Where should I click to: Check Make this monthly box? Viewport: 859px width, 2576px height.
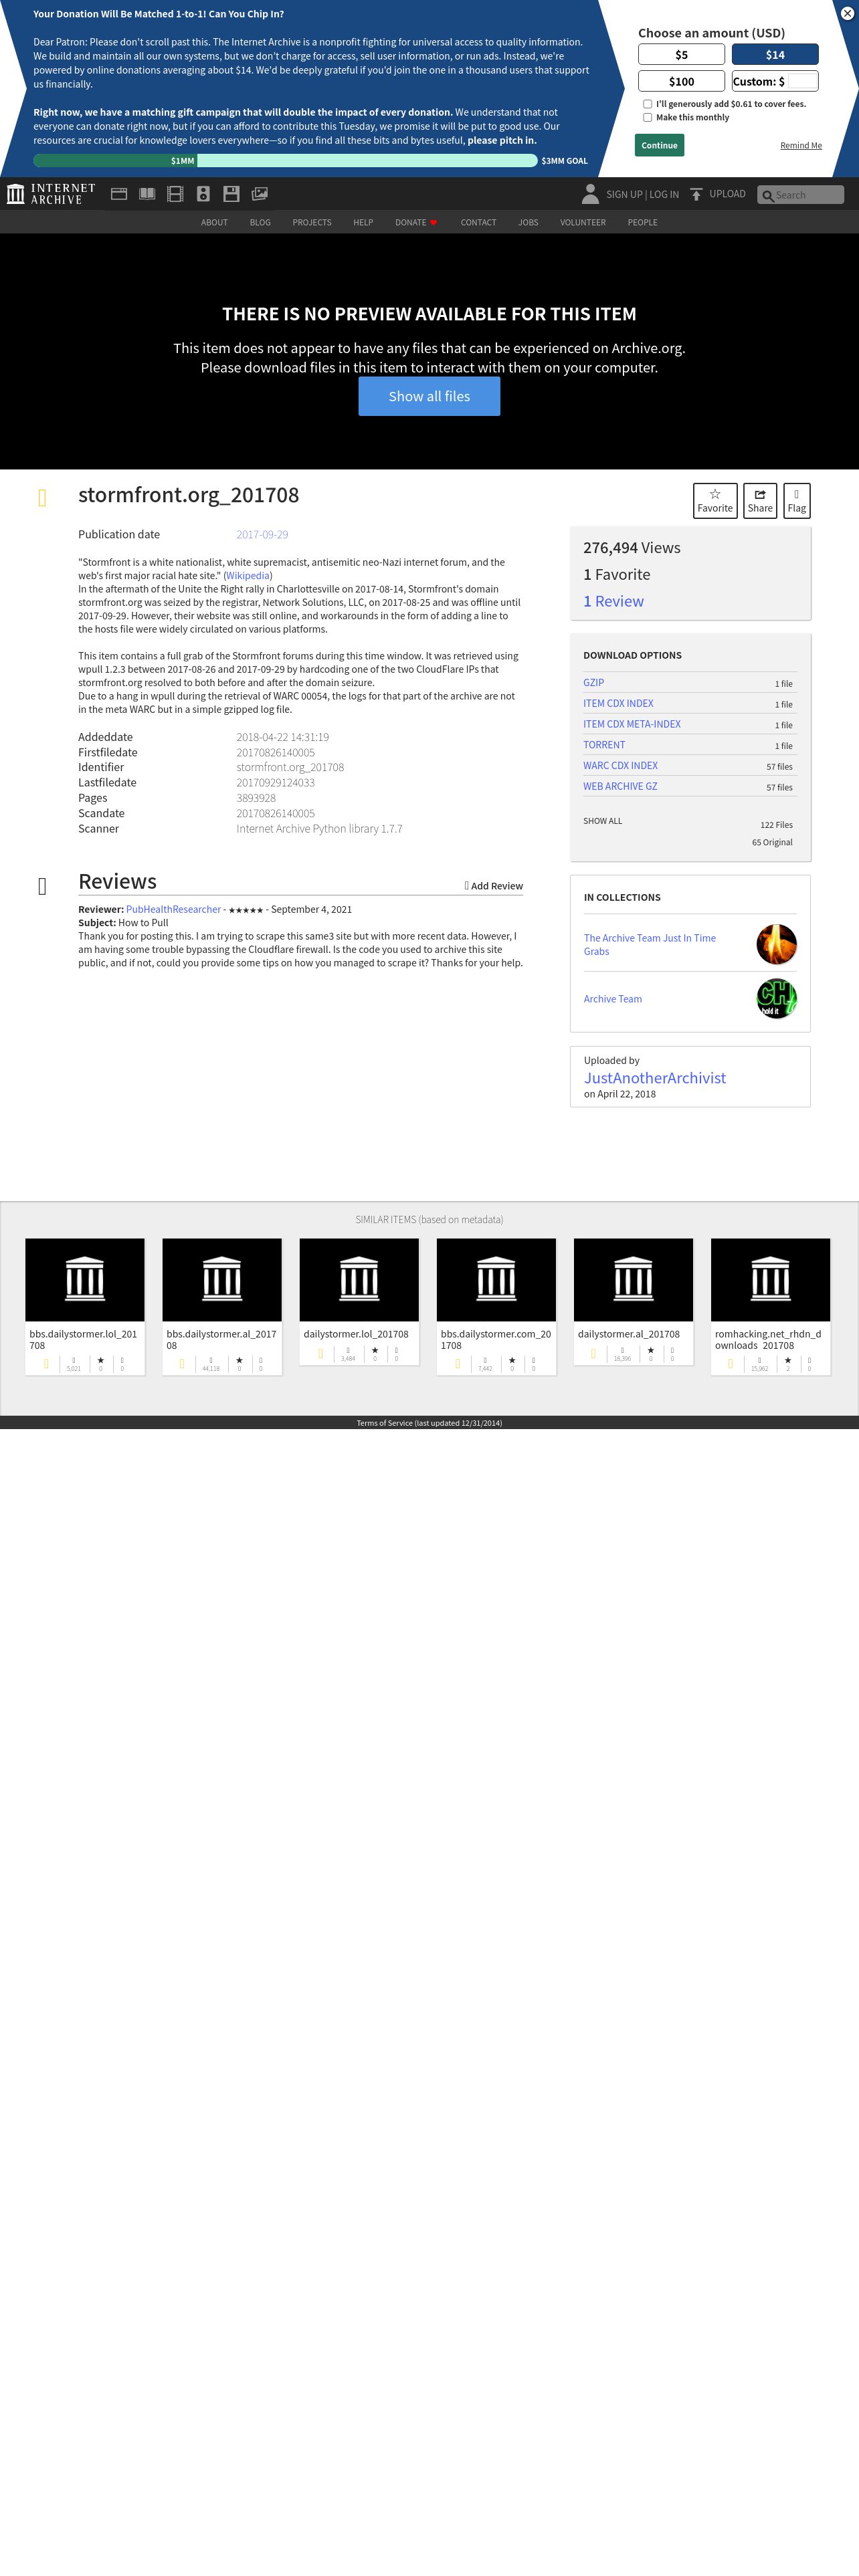(647, 118)
